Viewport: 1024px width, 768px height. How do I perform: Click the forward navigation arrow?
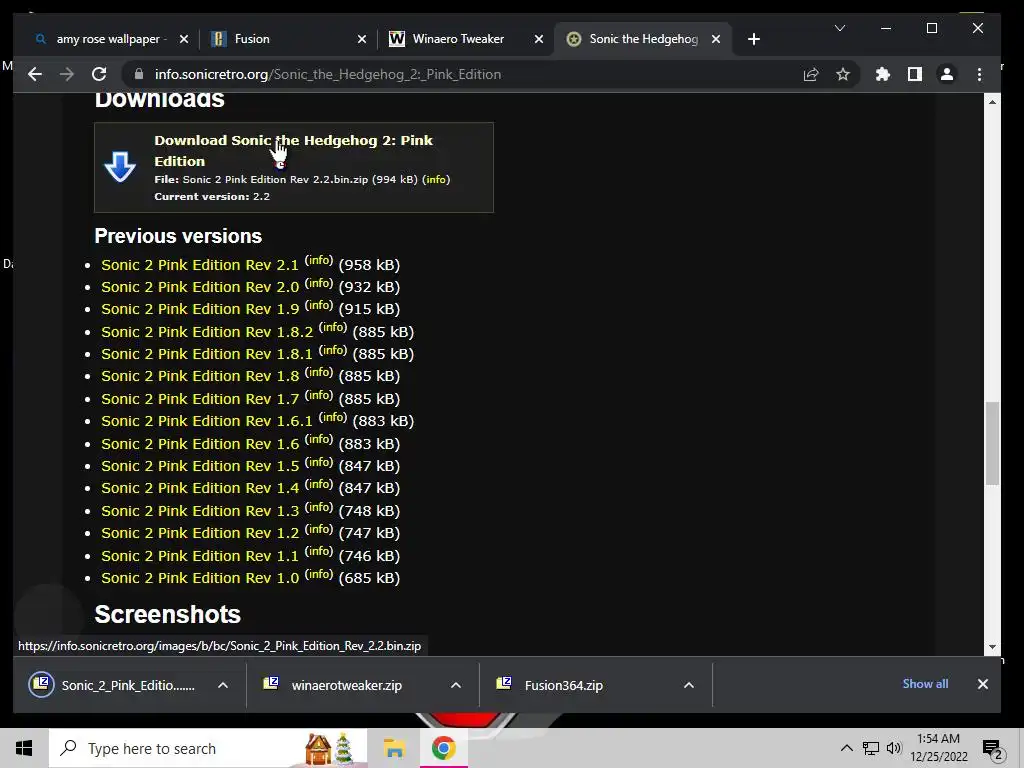pyautogui.click(x=67, y=74)
